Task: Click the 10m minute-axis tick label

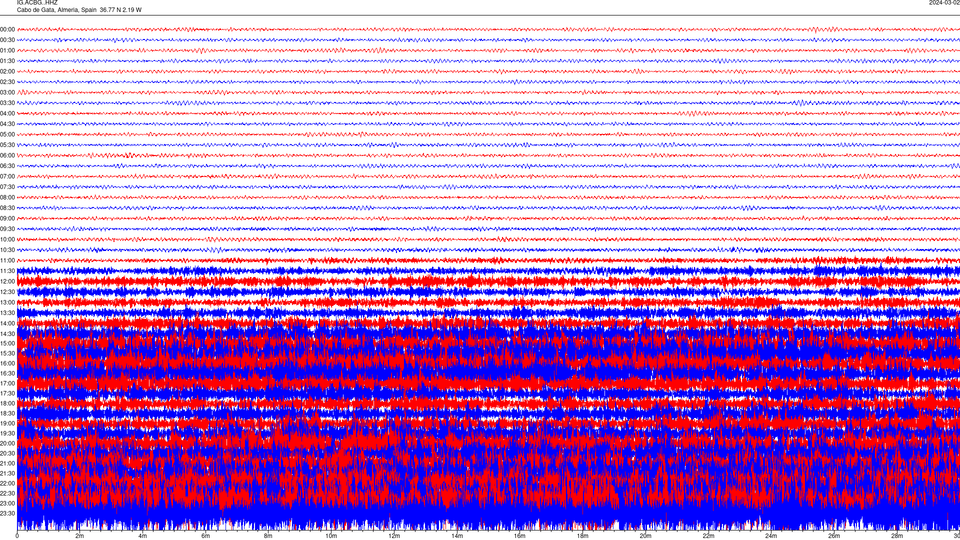Action: point(331,536)
